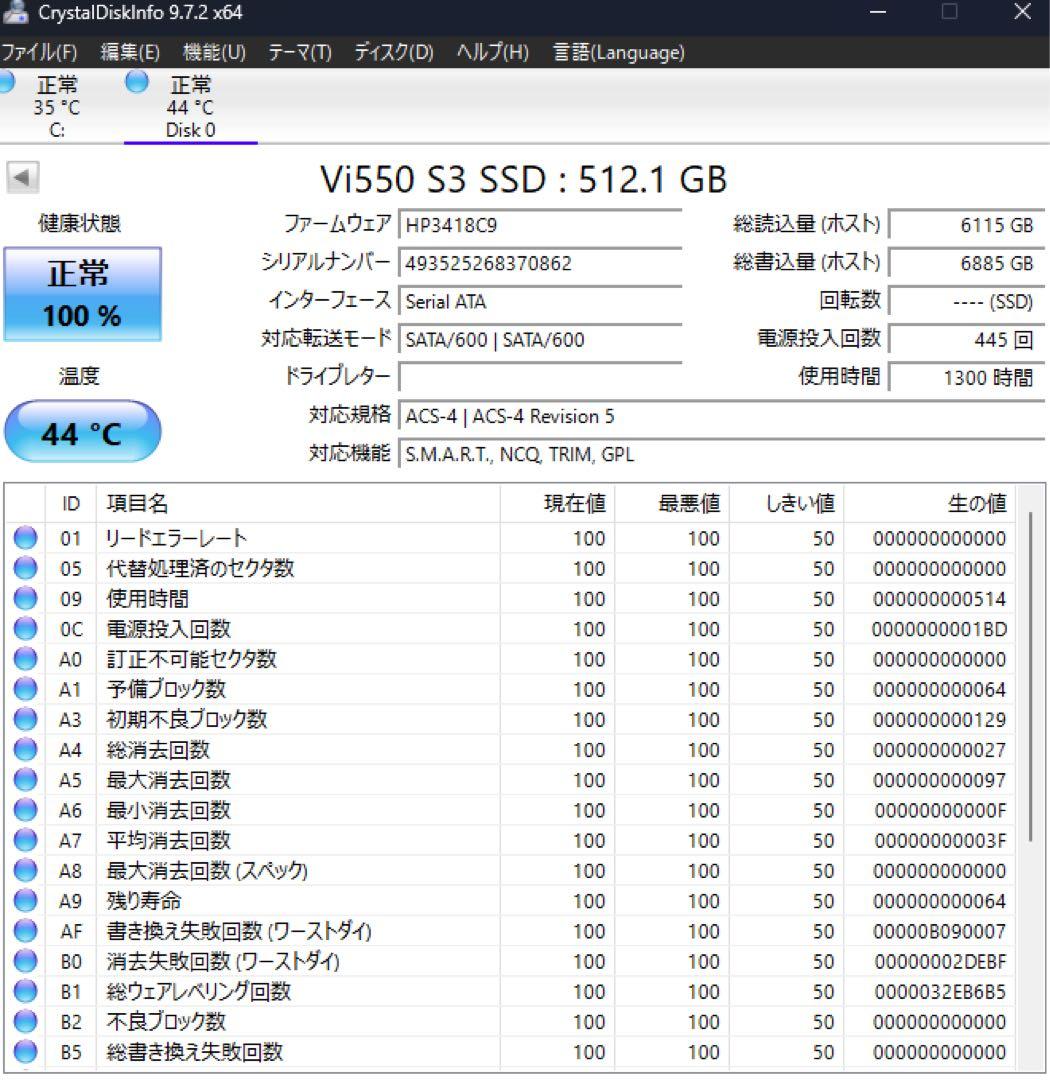The height and width of the screenshot is (1080, 1050).
Task: Select the 代替処理済のセクタ数 attribute name
Action: (200, 568)
